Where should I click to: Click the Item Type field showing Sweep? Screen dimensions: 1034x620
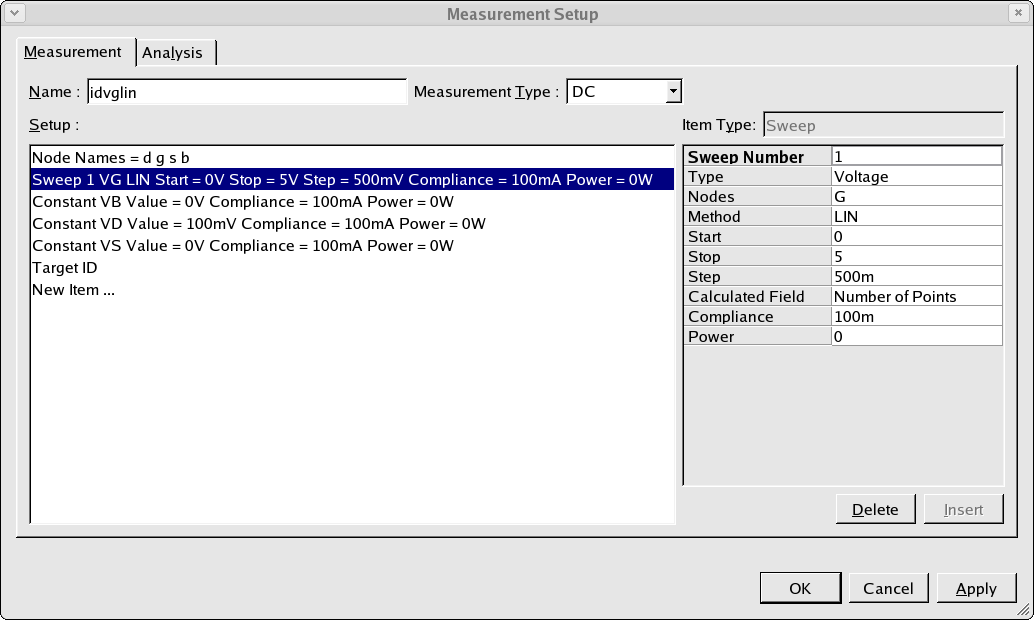[884, 125]
